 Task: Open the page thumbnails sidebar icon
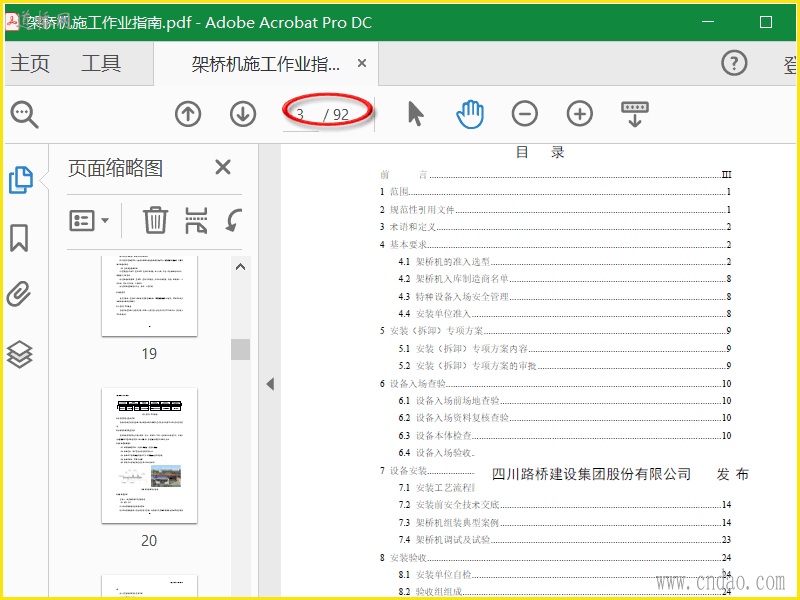click(21, 180)
